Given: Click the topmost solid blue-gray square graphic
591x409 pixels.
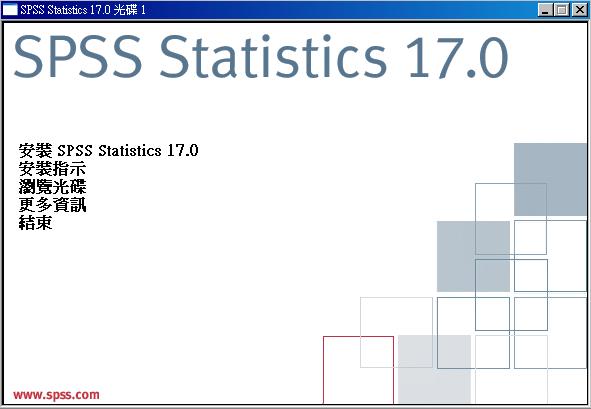Looking at the screenshot, I should [550, 179].
